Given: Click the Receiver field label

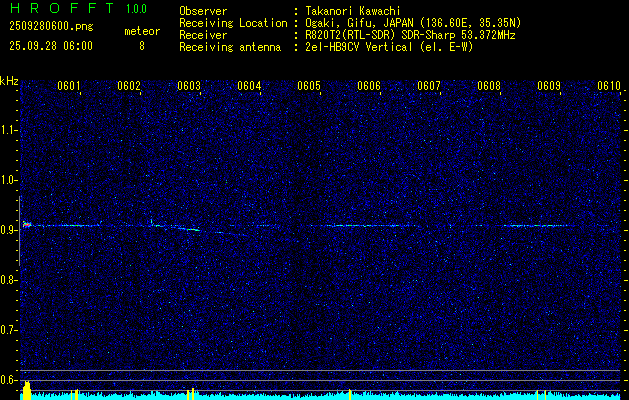Looking at the screenshot, I should click(203, 35).
